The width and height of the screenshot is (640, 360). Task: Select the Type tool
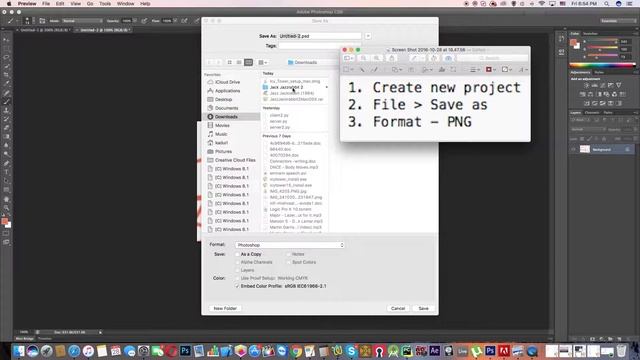click(x=6, y=172)
